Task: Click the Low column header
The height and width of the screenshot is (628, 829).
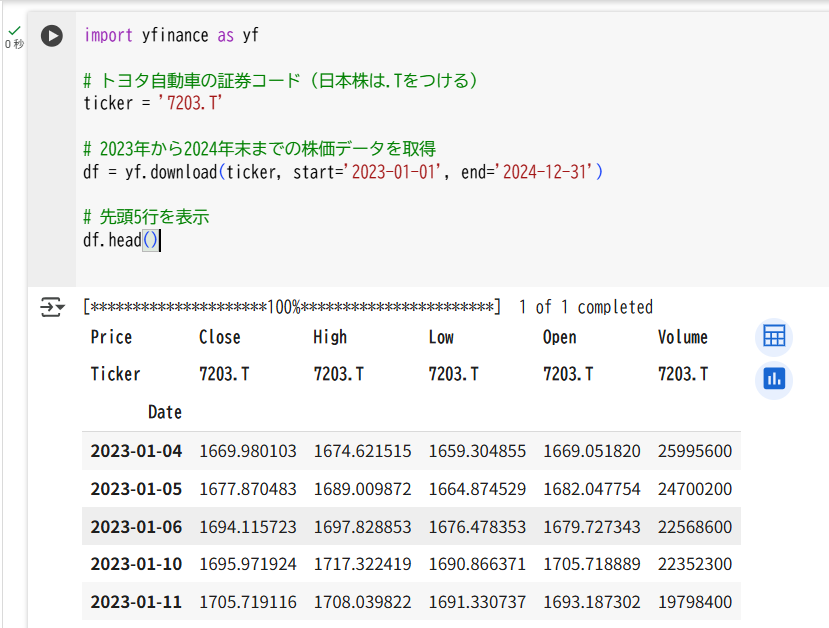Action: click(x=441, y=337)
